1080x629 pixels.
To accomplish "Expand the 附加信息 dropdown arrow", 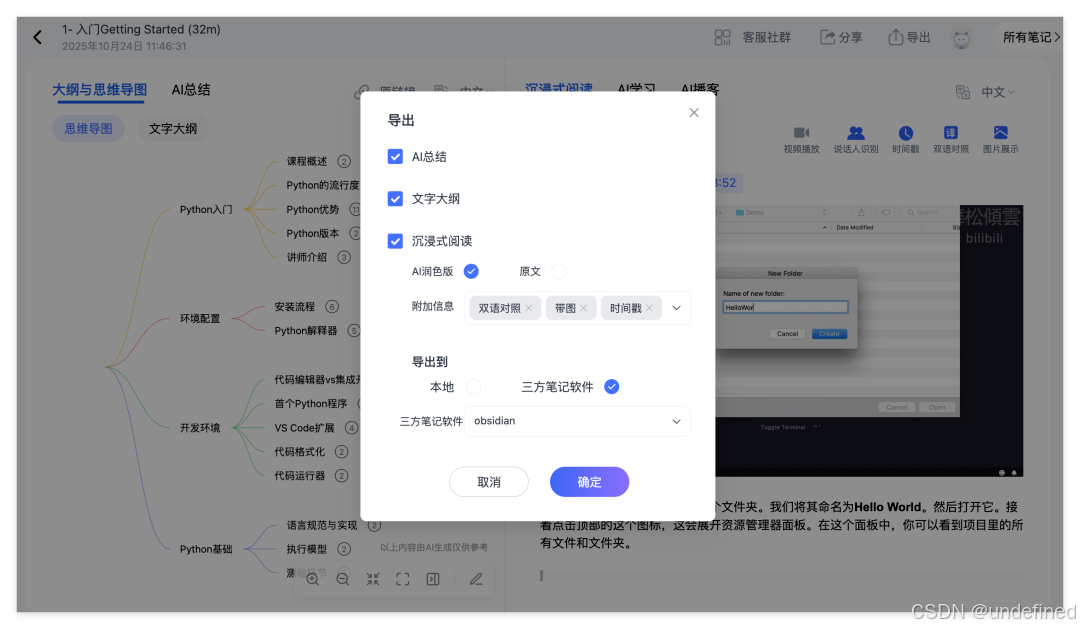I will click(676, 308).
